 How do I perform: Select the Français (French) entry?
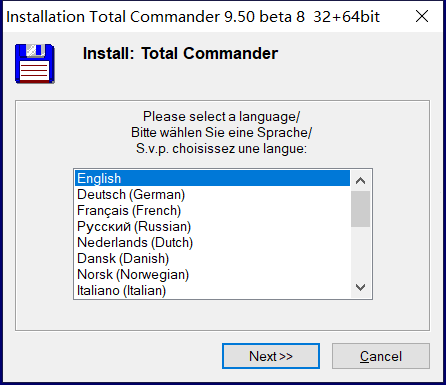pyautogui.click(x=212, y=210)
